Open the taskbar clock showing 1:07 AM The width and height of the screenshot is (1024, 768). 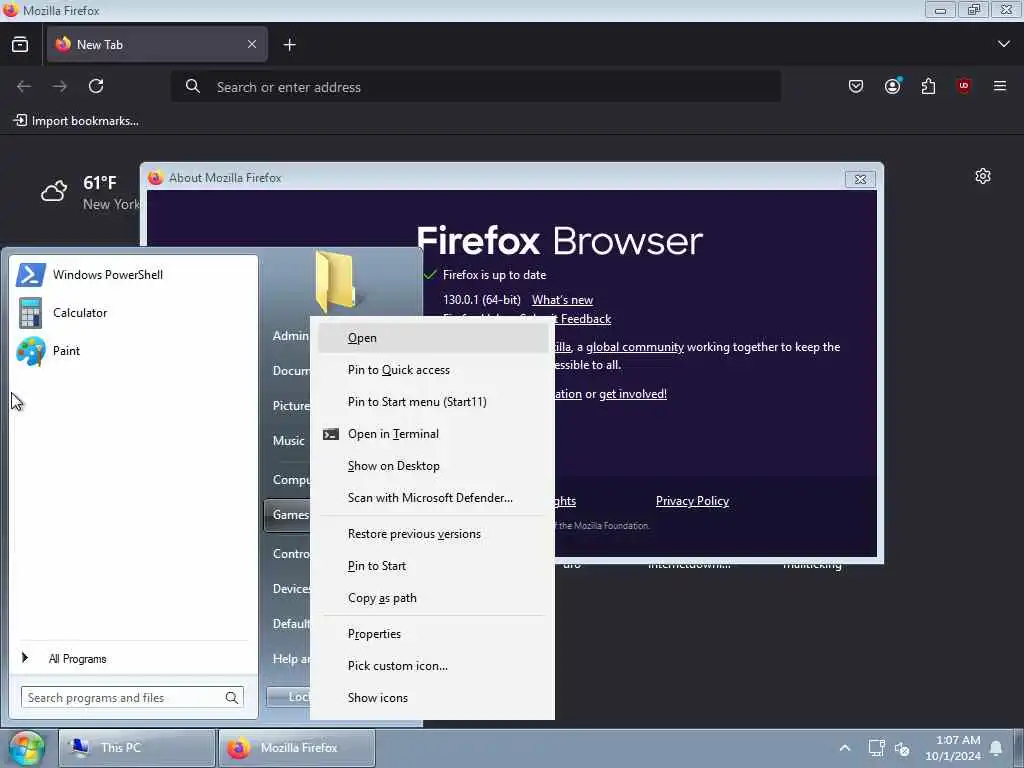953,748
